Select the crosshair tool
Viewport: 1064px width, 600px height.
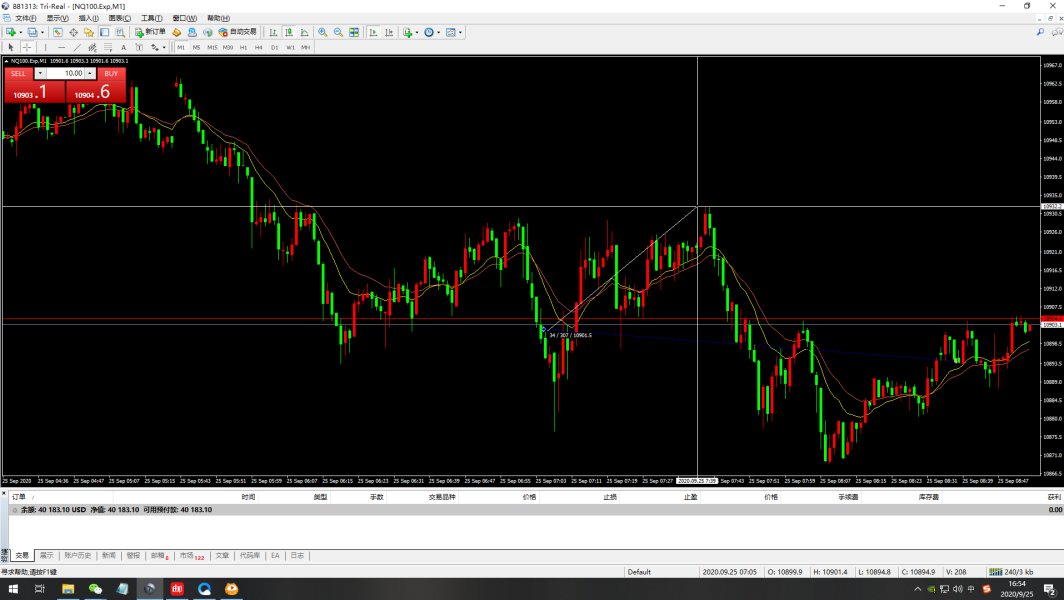coord(26,48)
